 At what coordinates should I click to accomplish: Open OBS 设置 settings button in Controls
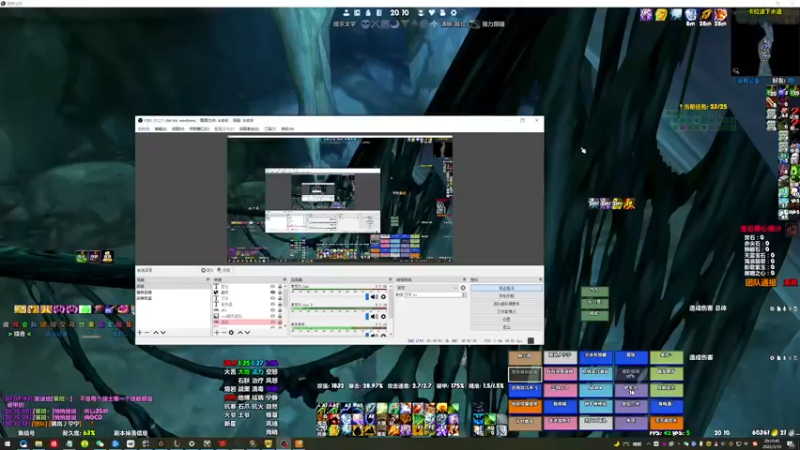pos(507,319)
